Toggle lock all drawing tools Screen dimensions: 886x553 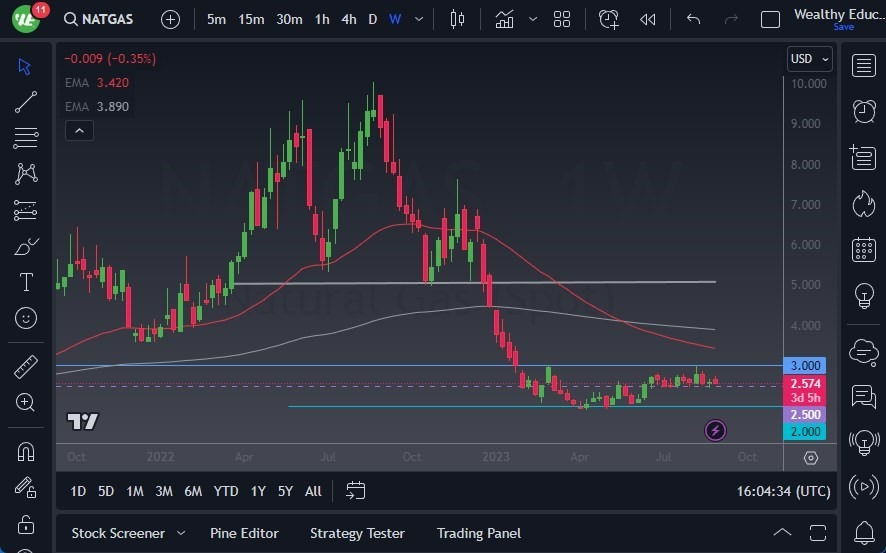pos(26,524)
